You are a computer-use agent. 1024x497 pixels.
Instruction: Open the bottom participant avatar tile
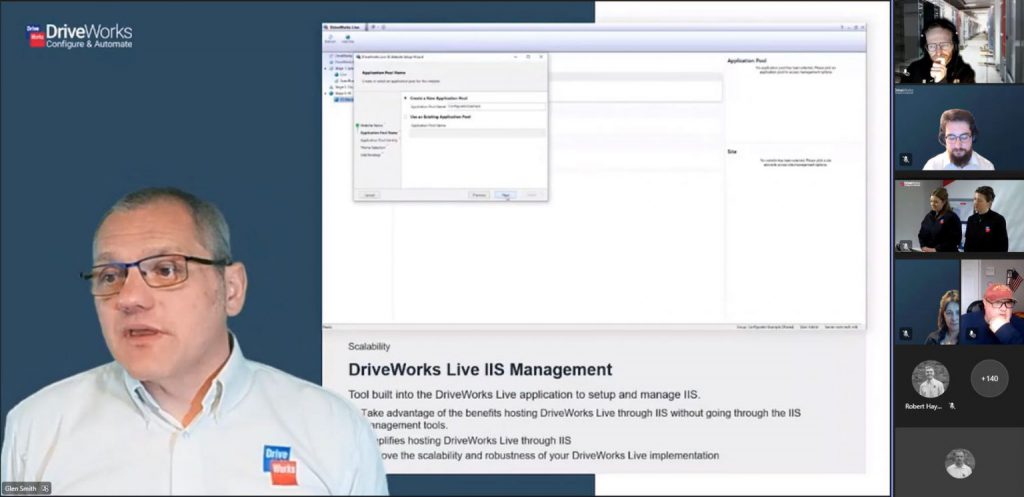point(959,463)
